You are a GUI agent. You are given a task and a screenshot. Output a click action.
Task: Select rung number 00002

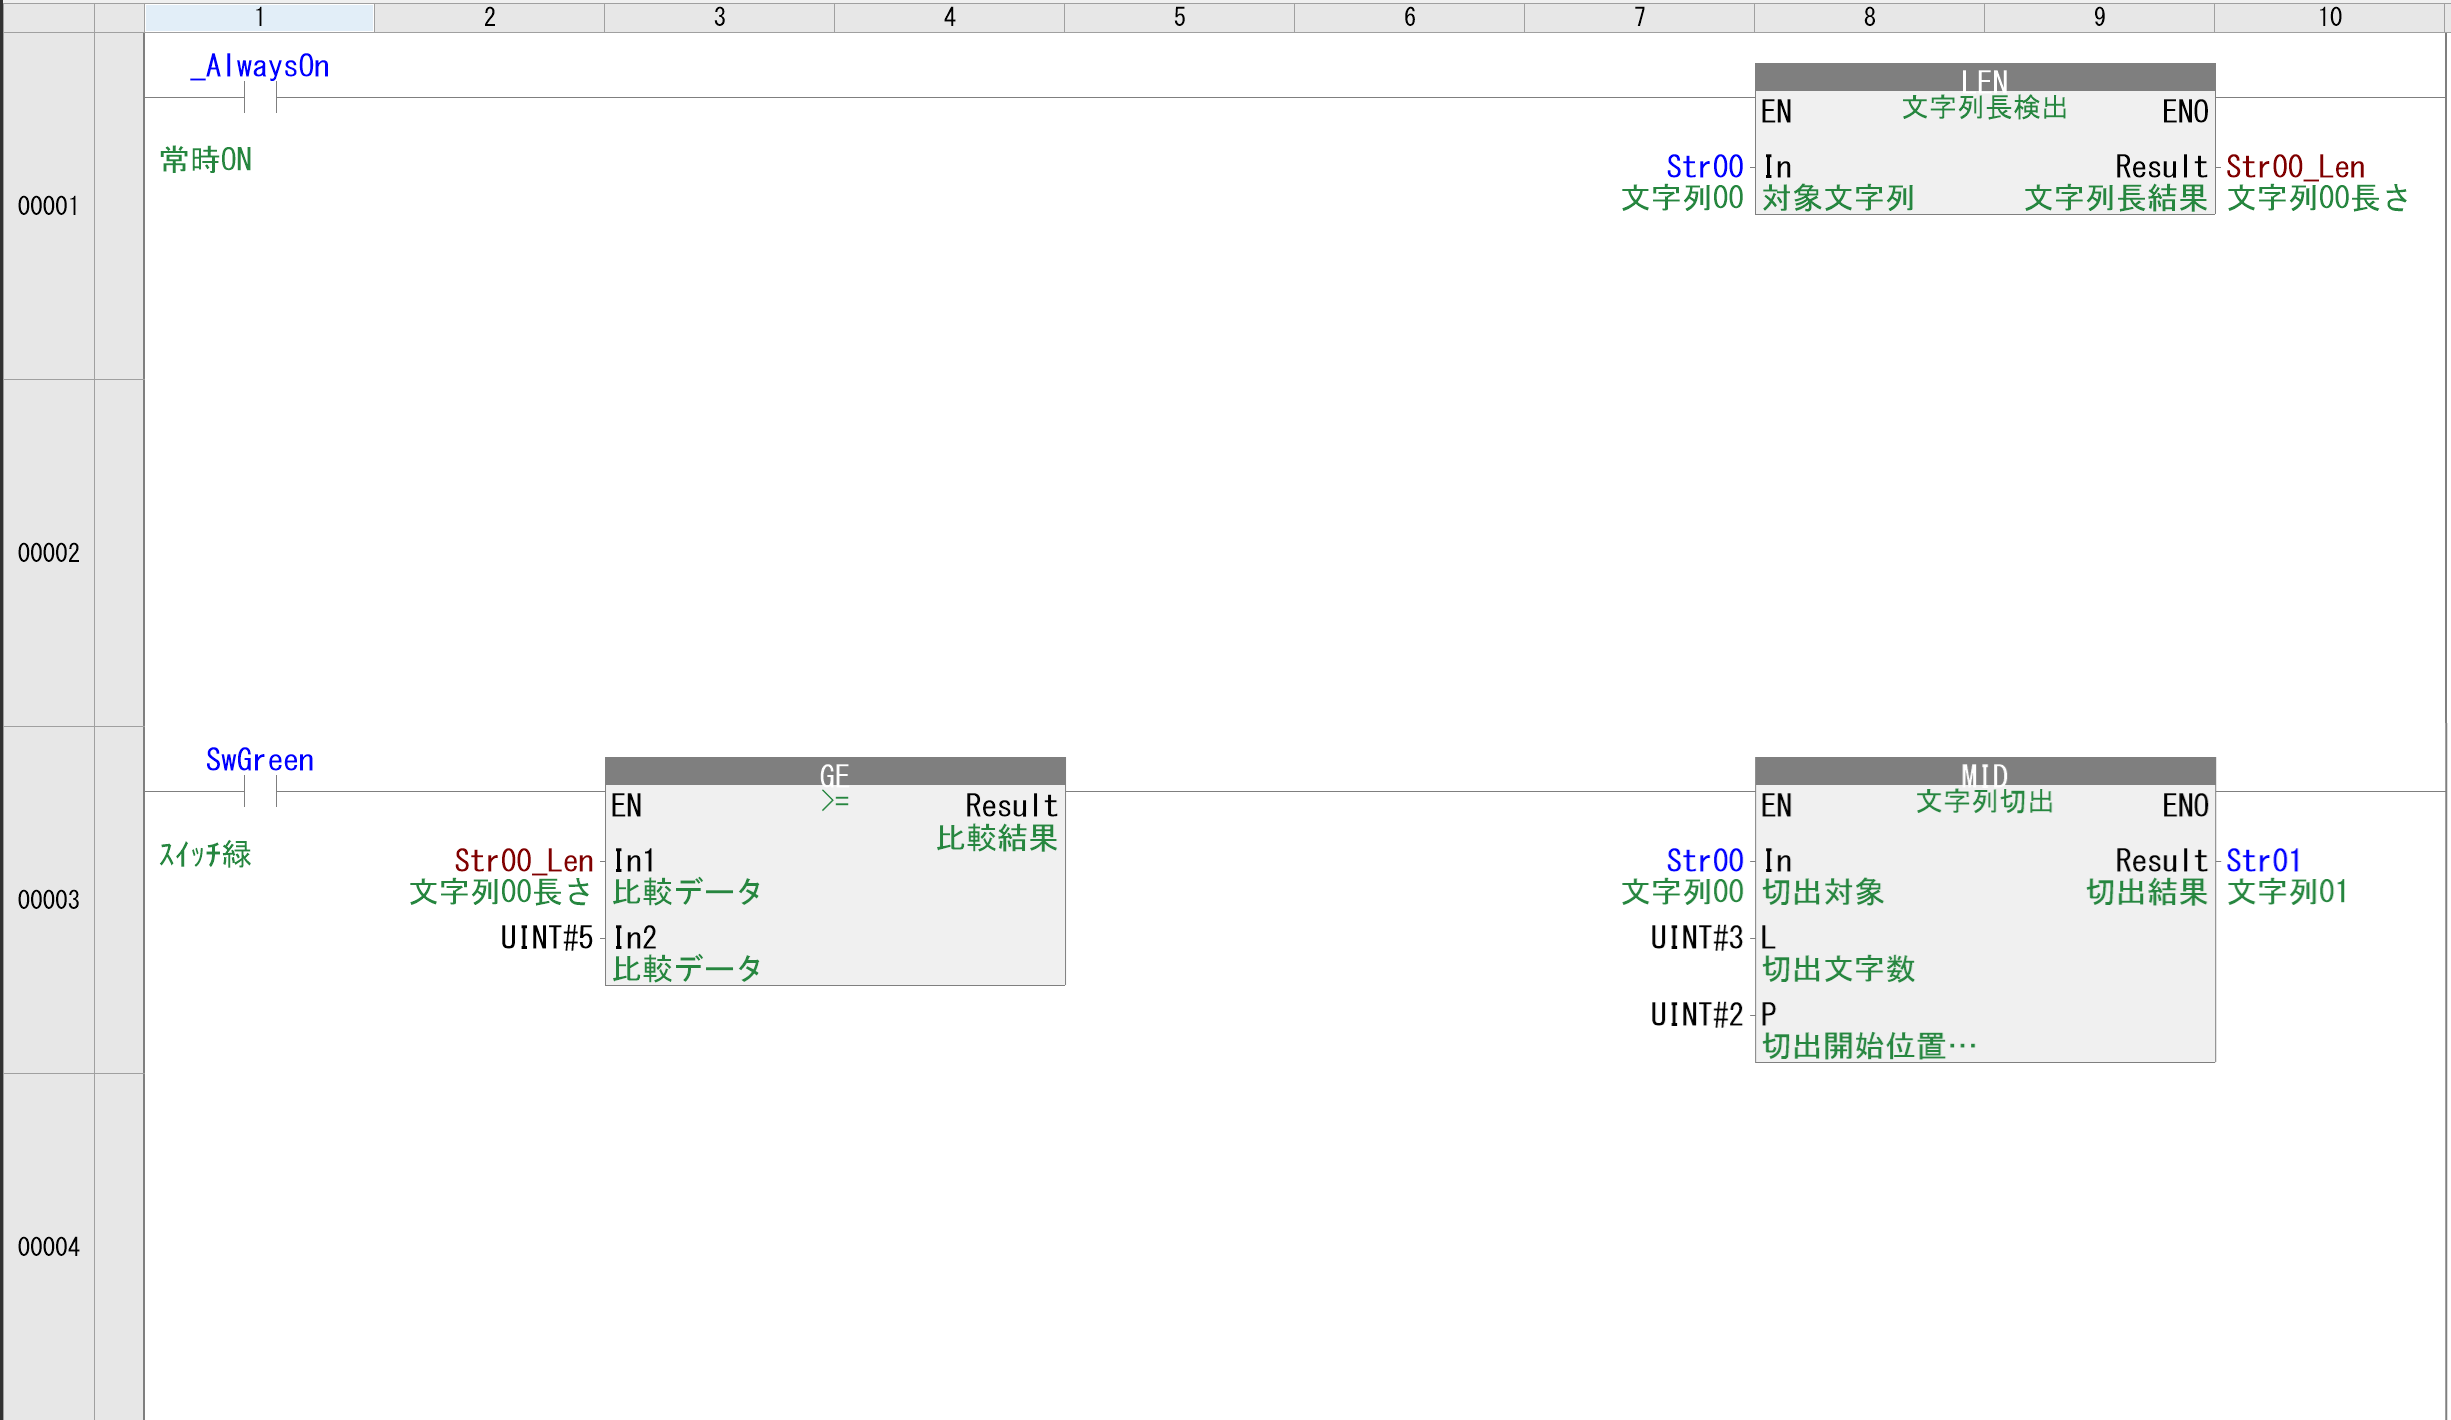pos(48,553)
